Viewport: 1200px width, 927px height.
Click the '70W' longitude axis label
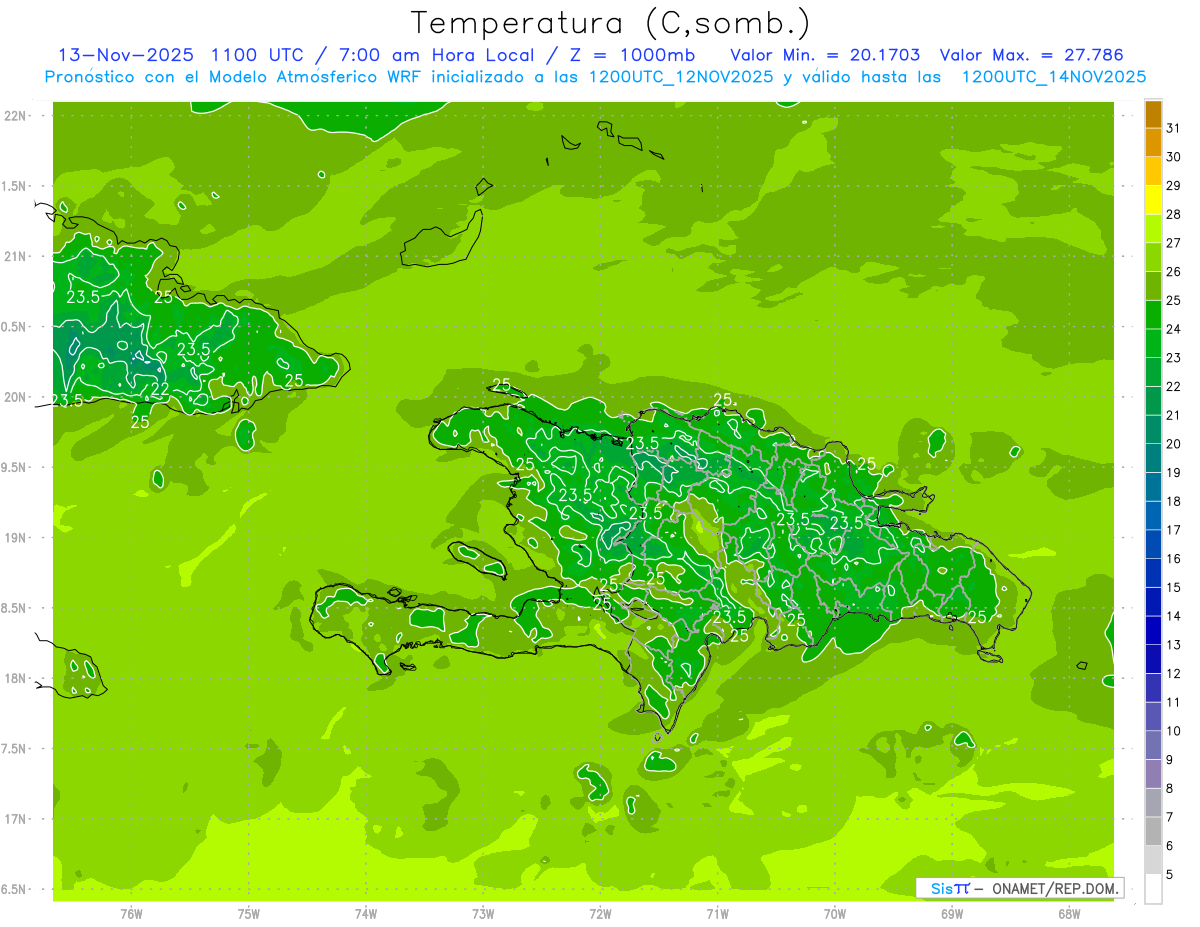click(x=835, y=914)
